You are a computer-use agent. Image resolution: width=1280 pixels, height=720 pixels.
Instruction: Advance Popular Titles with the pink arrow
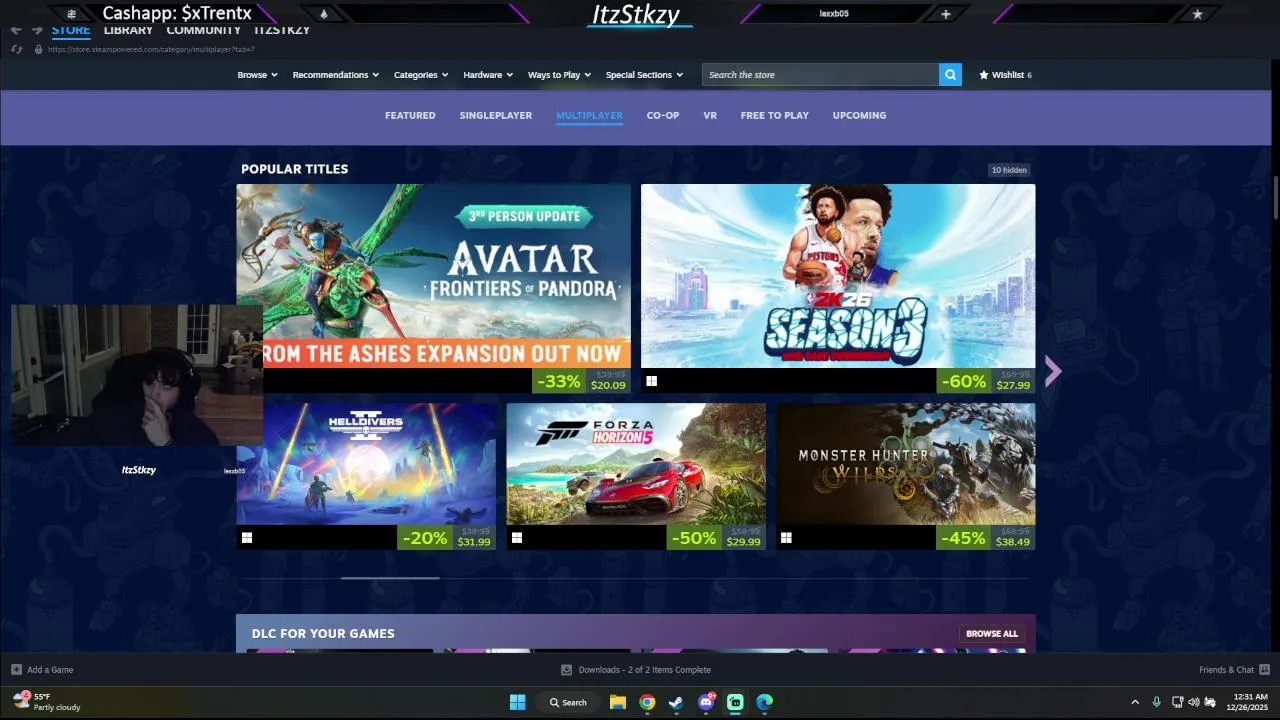1052,371
